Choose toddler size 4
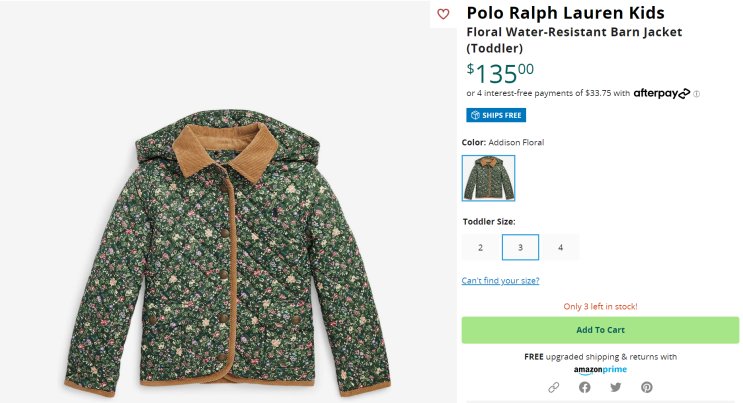The image size is (743, 403). pyautogui.click(x=560, y=247)
